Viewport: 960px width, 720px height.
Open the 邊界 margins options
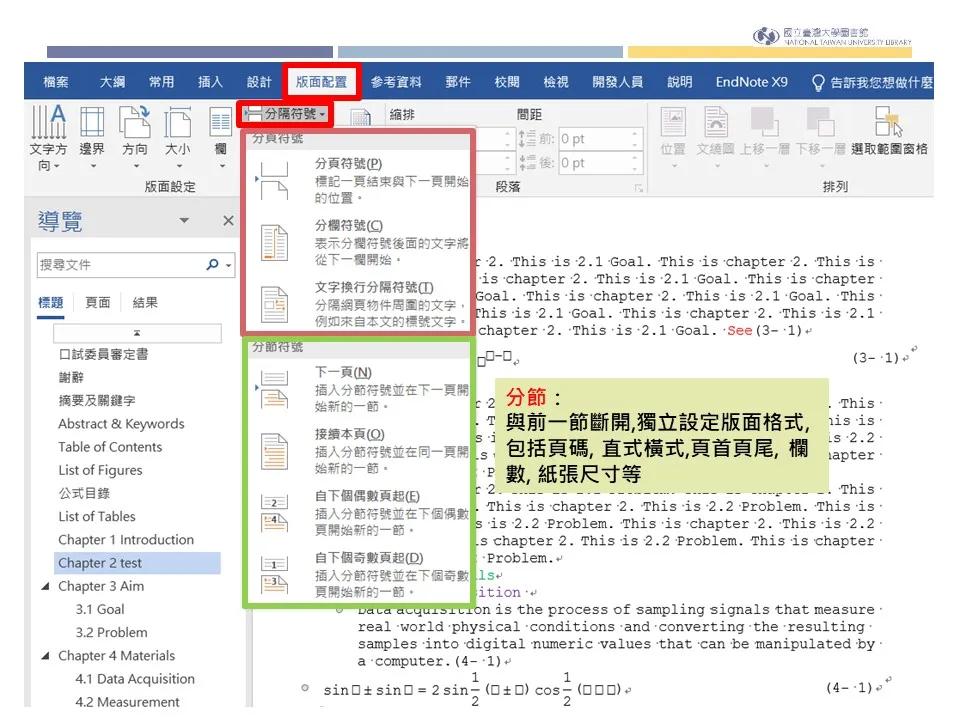91,140
